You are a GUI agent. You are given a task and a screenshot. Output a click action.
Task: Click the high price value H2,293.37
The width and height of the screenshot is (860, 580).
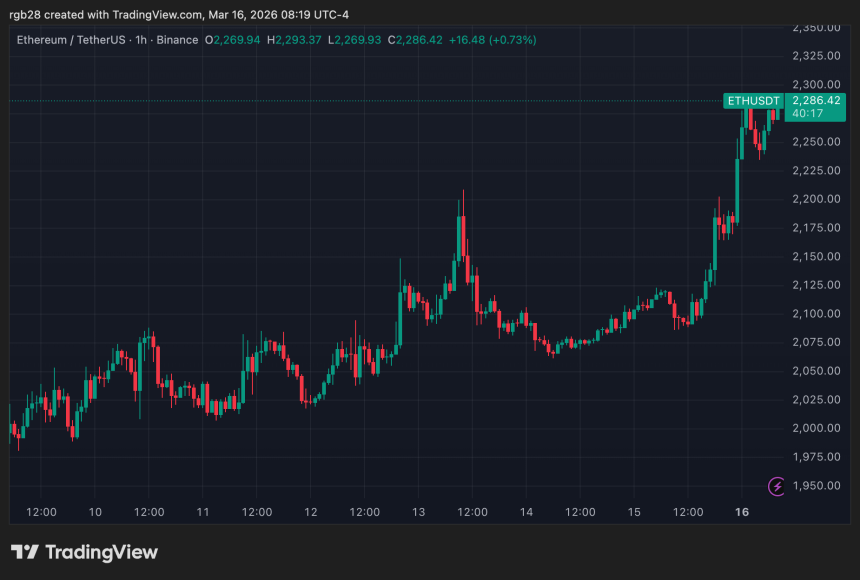296,41
